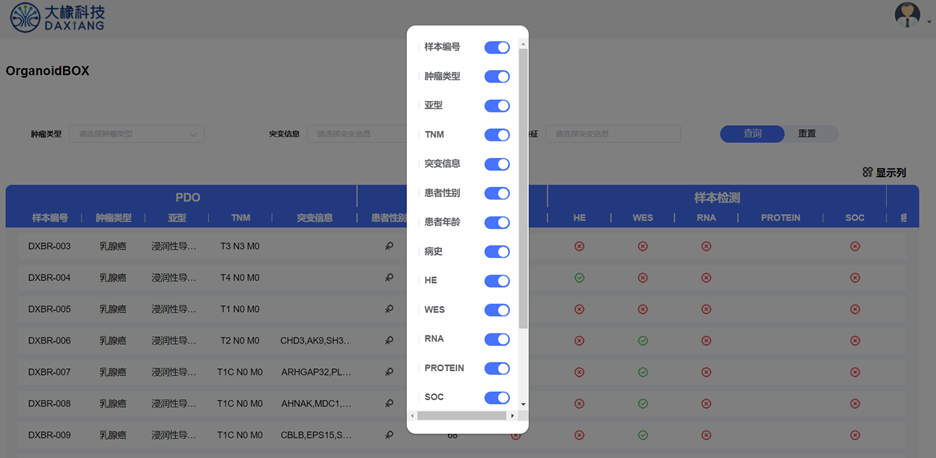Click the 查询 search button
936x458 pixels.
[752, 134]
